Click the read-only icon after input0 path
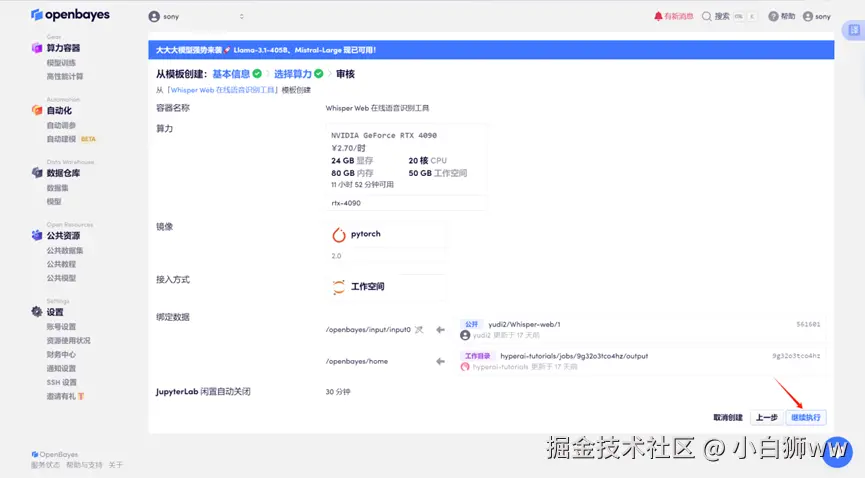Viewport: 865px width, 478px height. coord(419,330)
